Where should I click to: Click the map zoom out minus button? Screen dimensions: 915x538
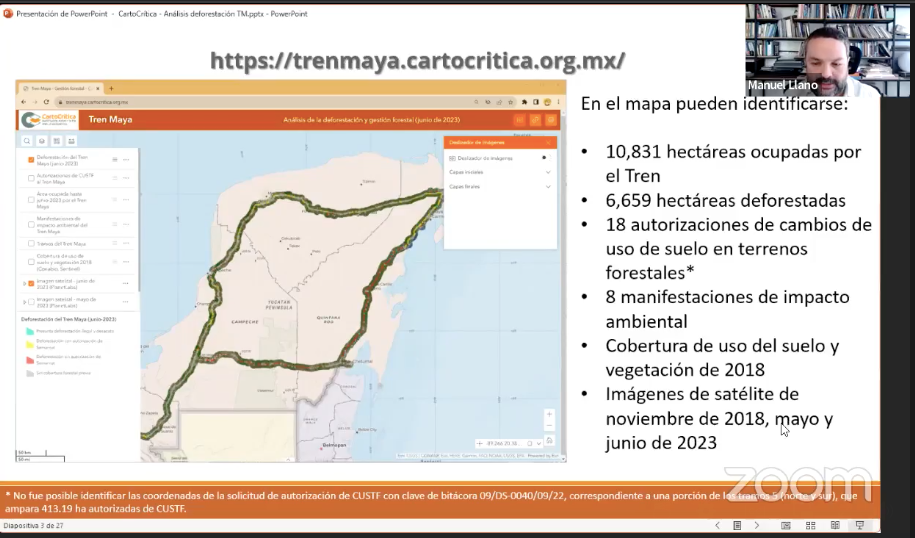click(549, 426)
